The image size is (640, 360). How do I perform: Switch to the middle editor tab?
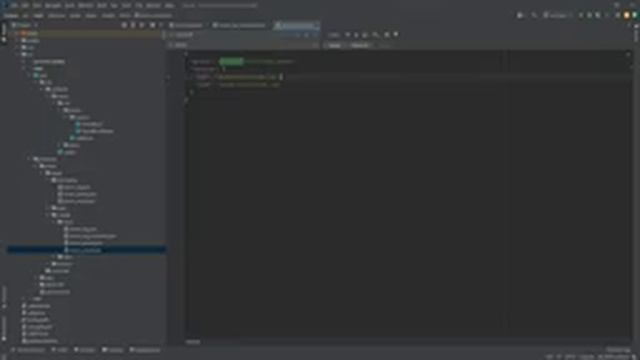pyautogui.click(x=240, y=25)
